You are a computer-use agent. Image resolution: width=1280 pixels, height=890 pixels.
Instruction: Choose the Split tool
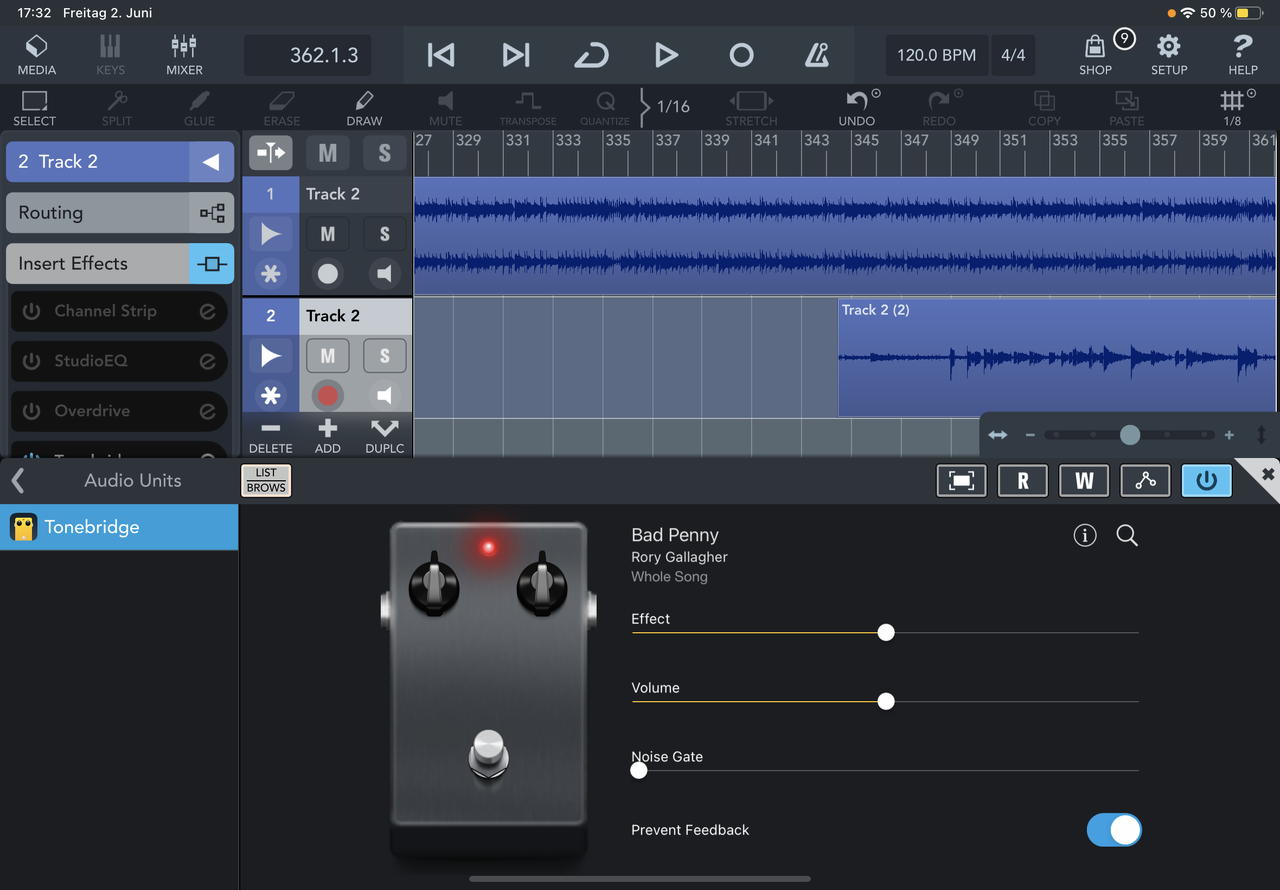pos(117,108)
